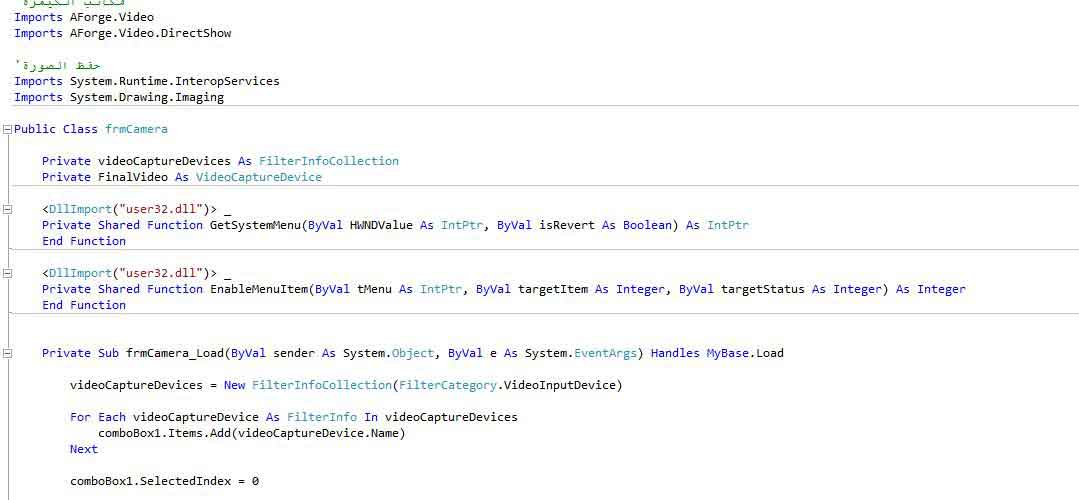Collapse the GetSystemMenu DllImport outline block
Image resolution: width=1079 pixels, height=500 pixels.
coord(8,209)
